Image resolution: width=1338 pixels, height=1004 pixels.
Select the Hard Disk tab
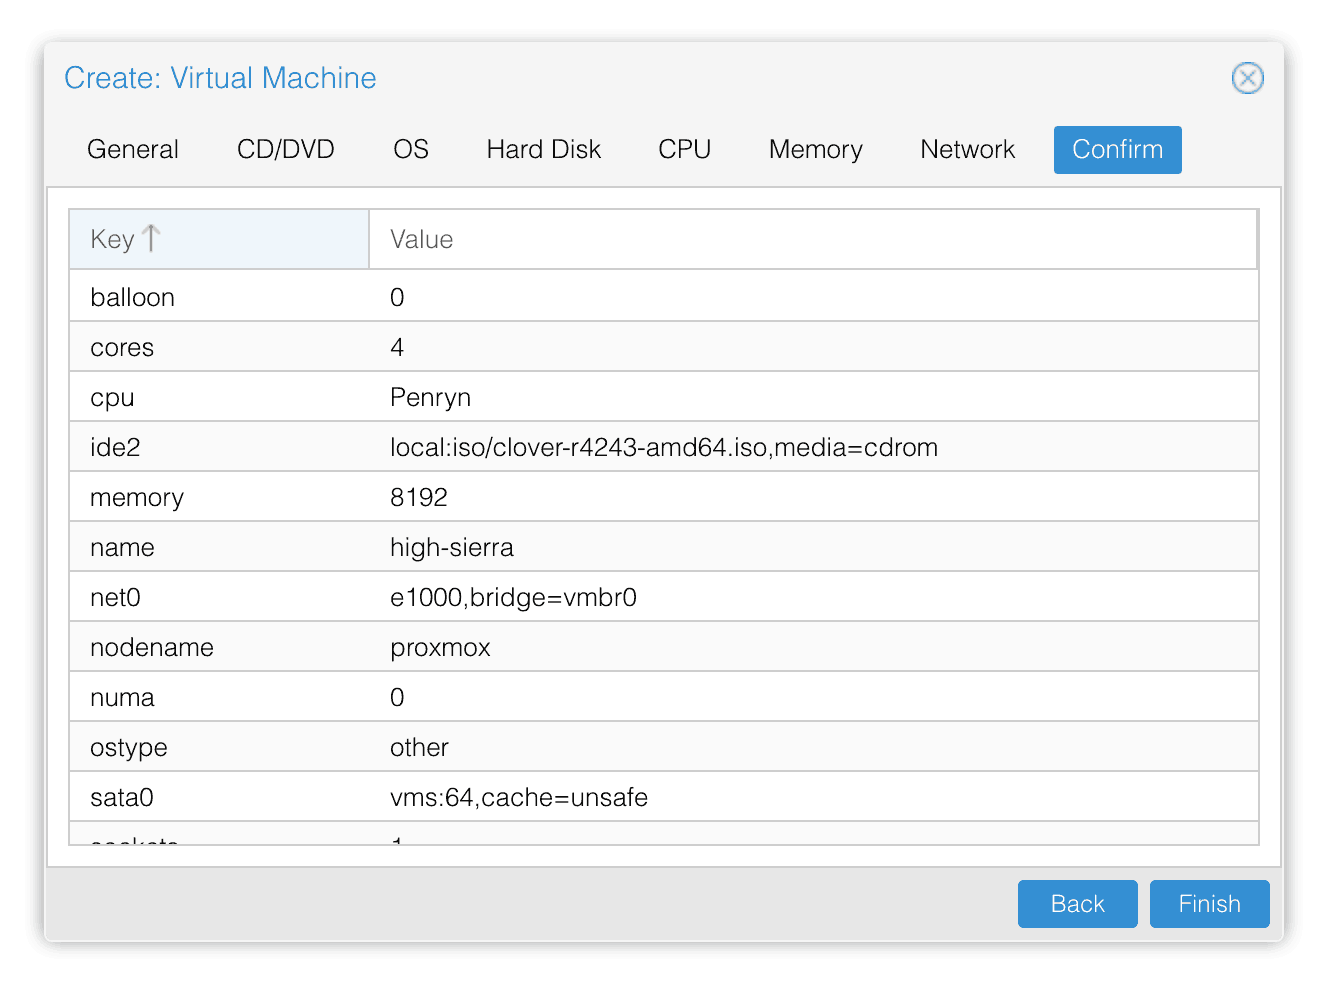(x=544, y=150)
